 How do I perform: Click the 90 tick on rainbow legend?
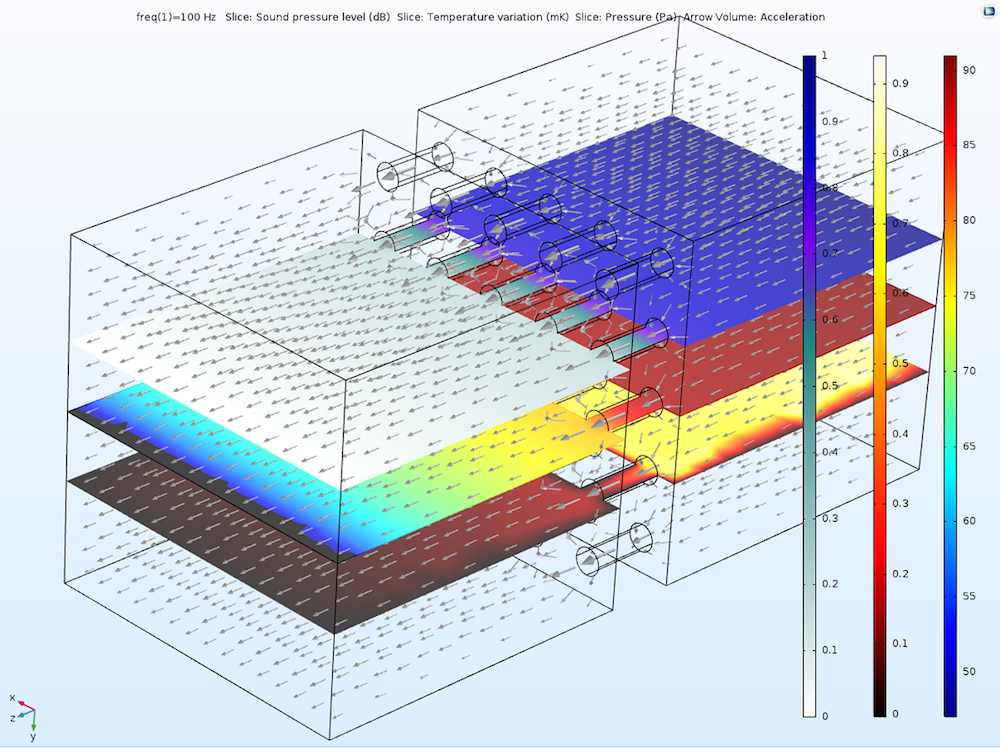point(969,70)
